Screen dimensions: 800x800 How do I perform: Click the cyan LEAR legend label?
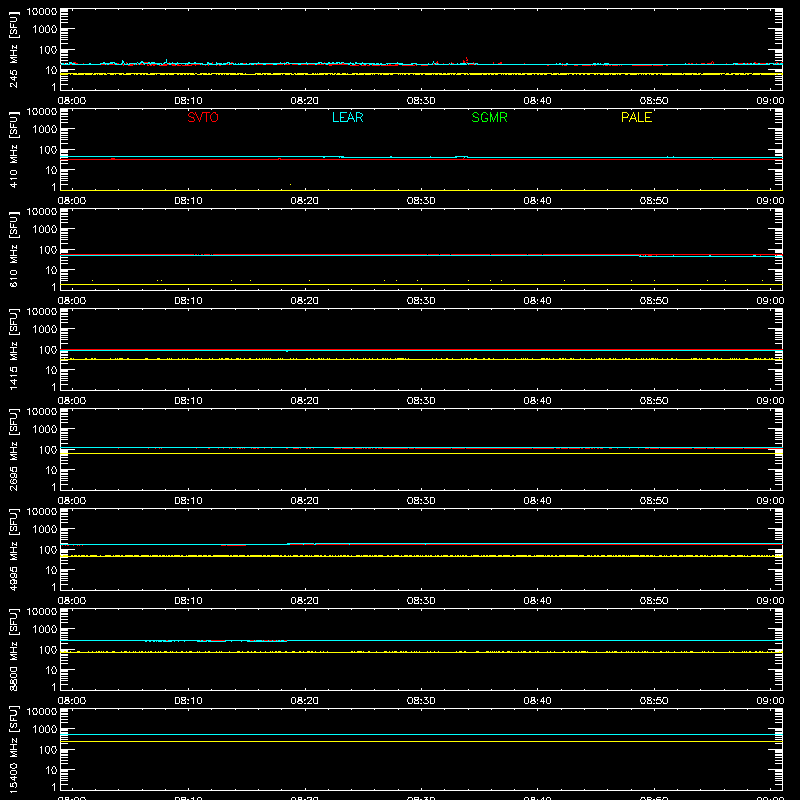click(x=347, y=117)
